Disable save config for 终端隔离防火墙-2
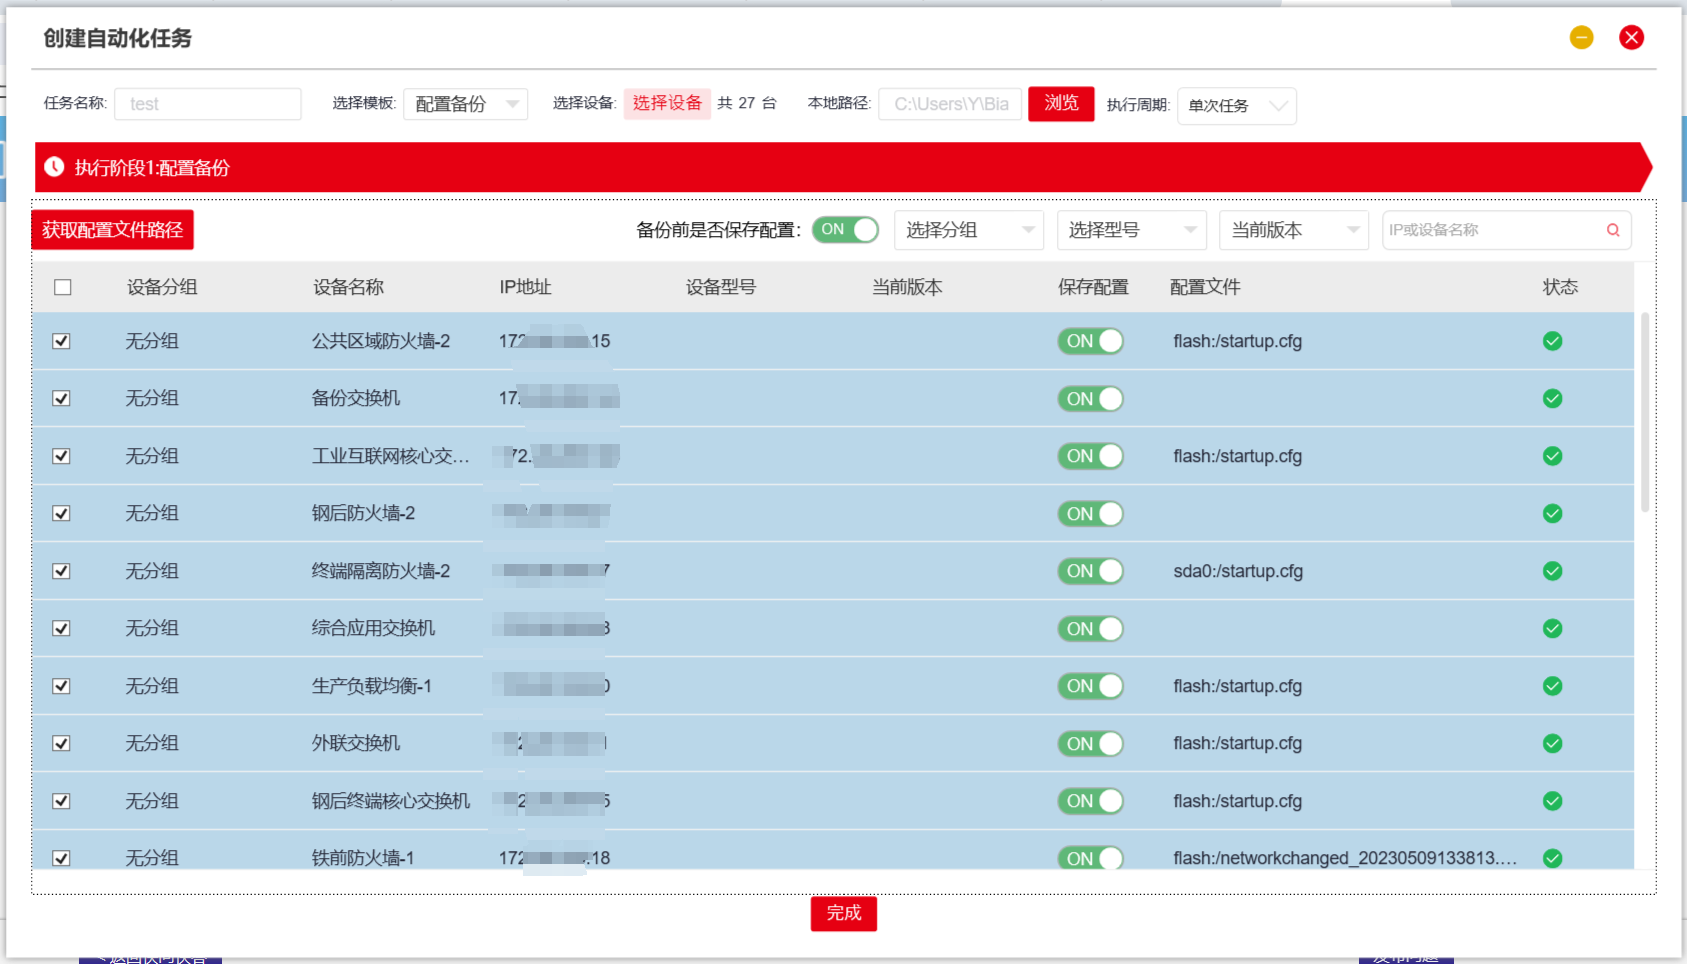The width and height of the screenshot is (1687, 964). point(1090,571)
